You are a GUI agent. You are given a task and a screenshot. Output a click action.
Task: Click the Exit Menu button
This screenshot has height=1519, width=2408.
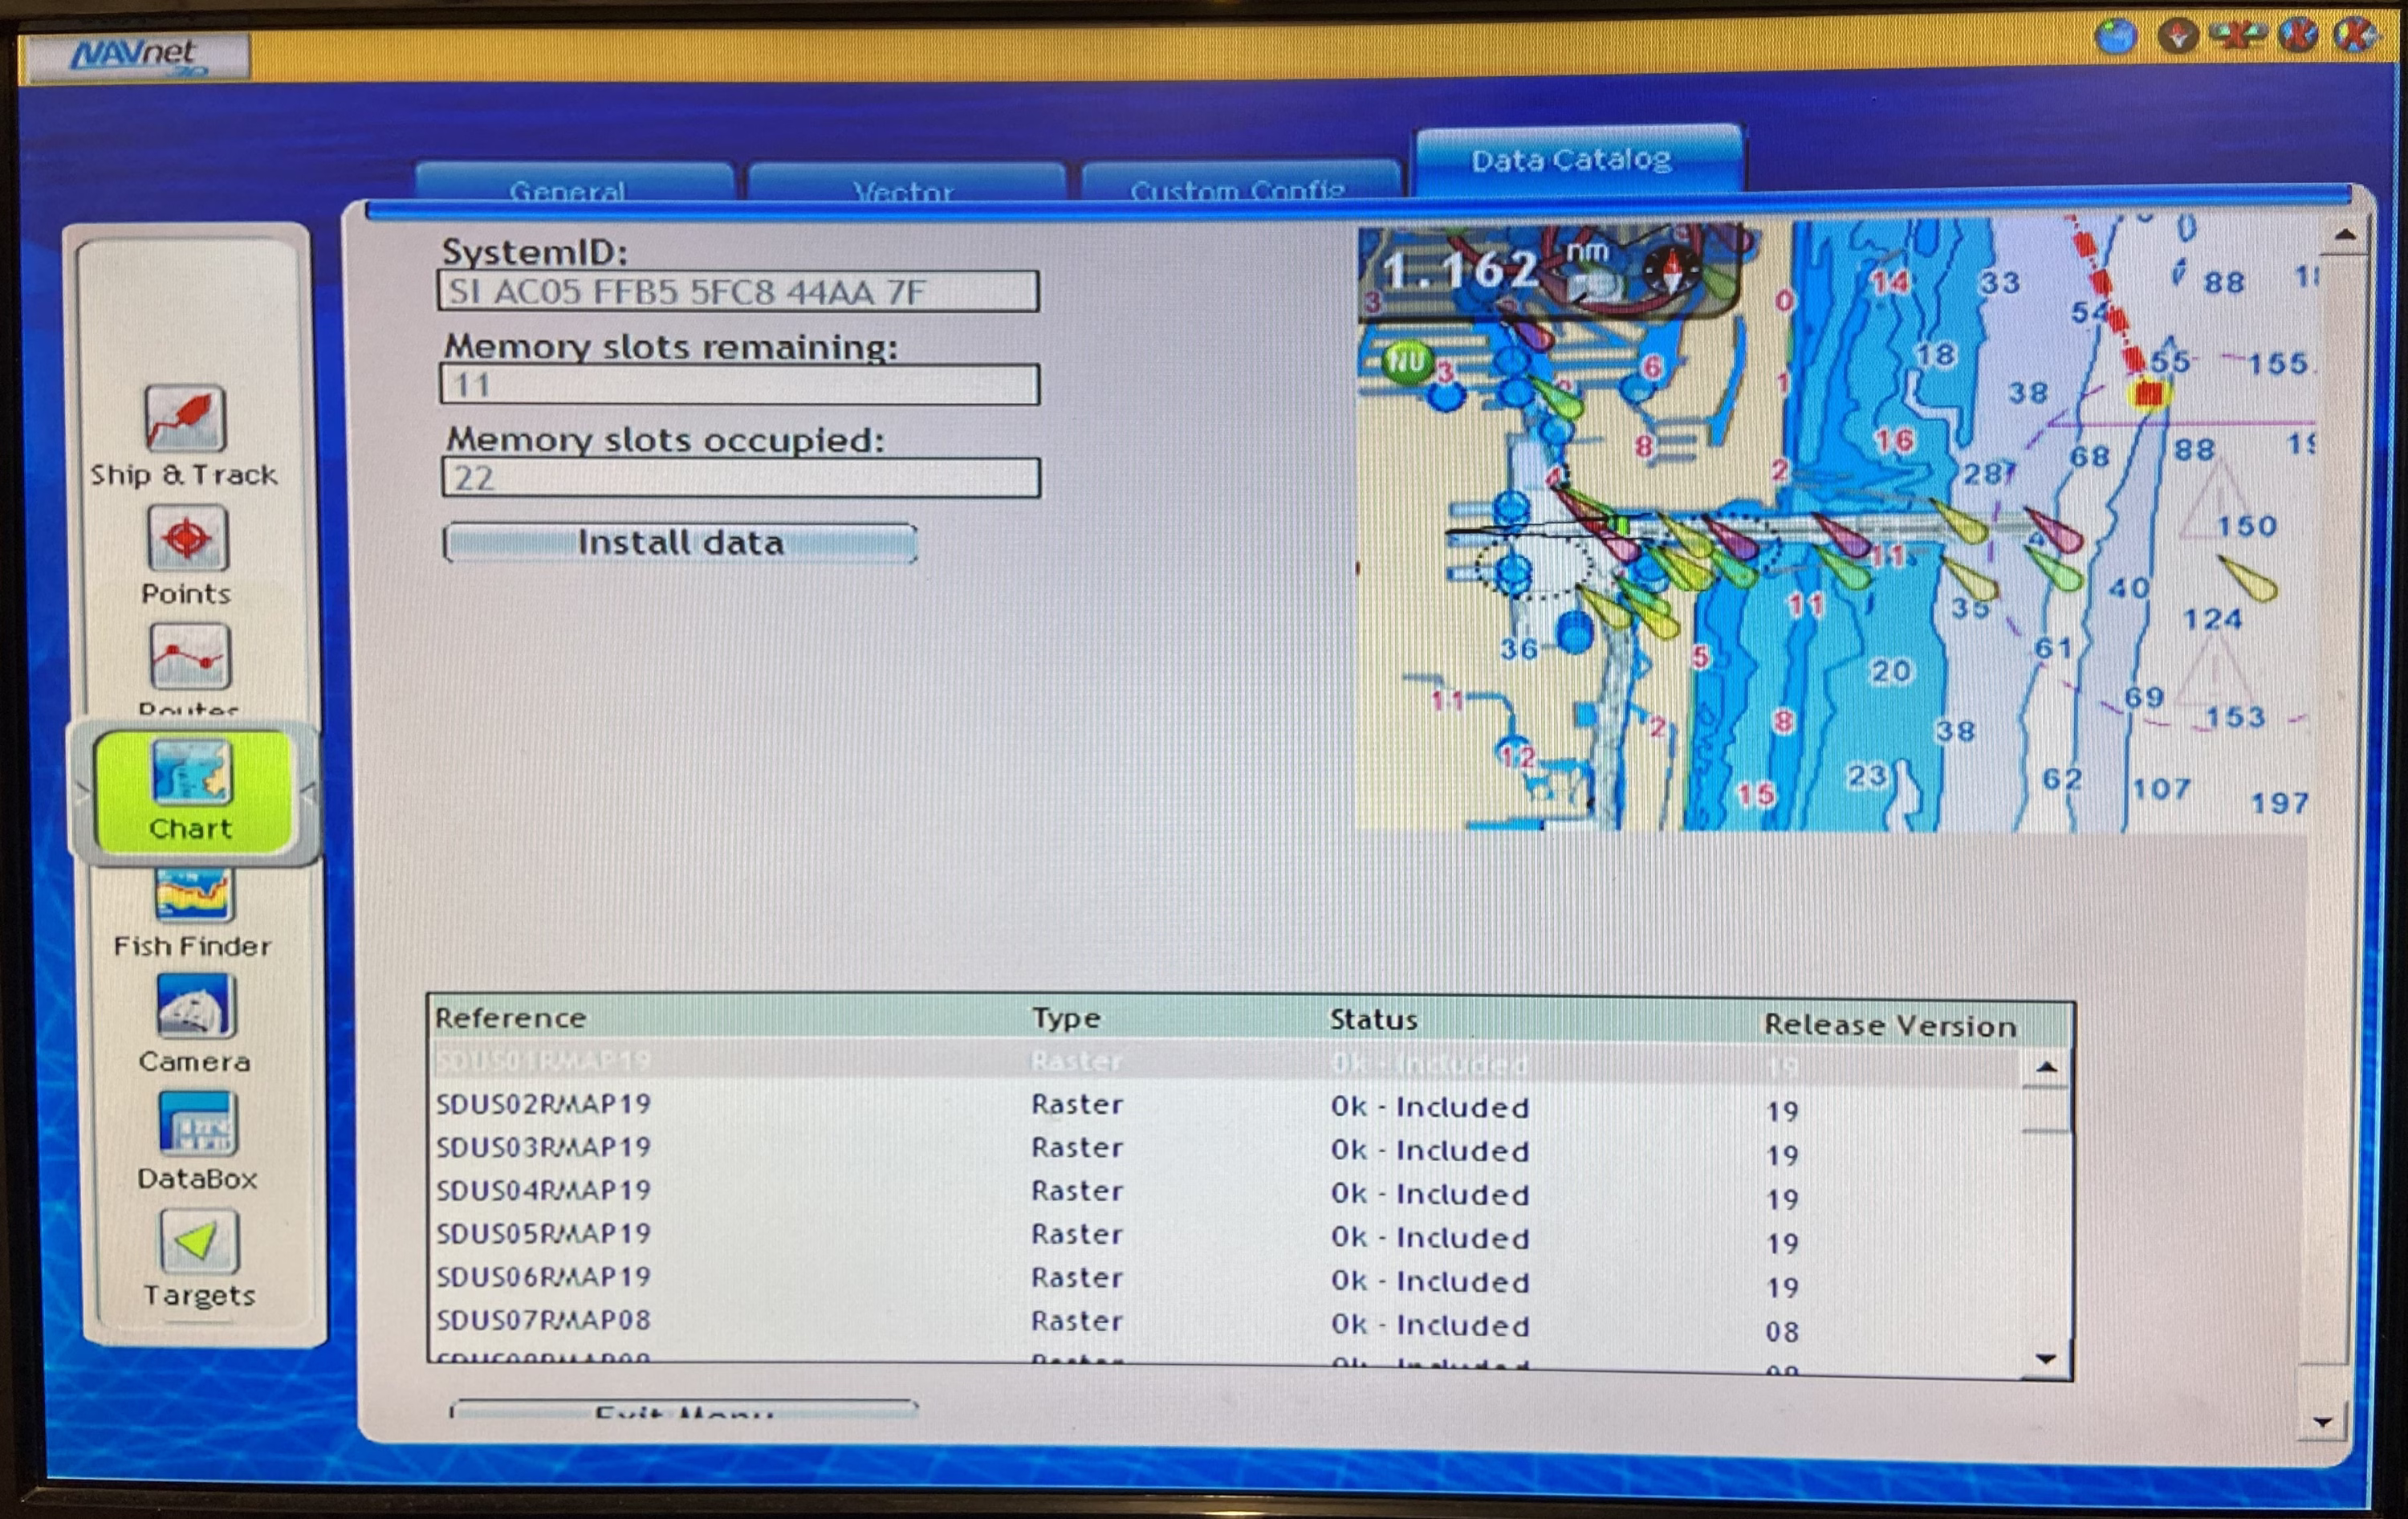(x=683, y=1410)
